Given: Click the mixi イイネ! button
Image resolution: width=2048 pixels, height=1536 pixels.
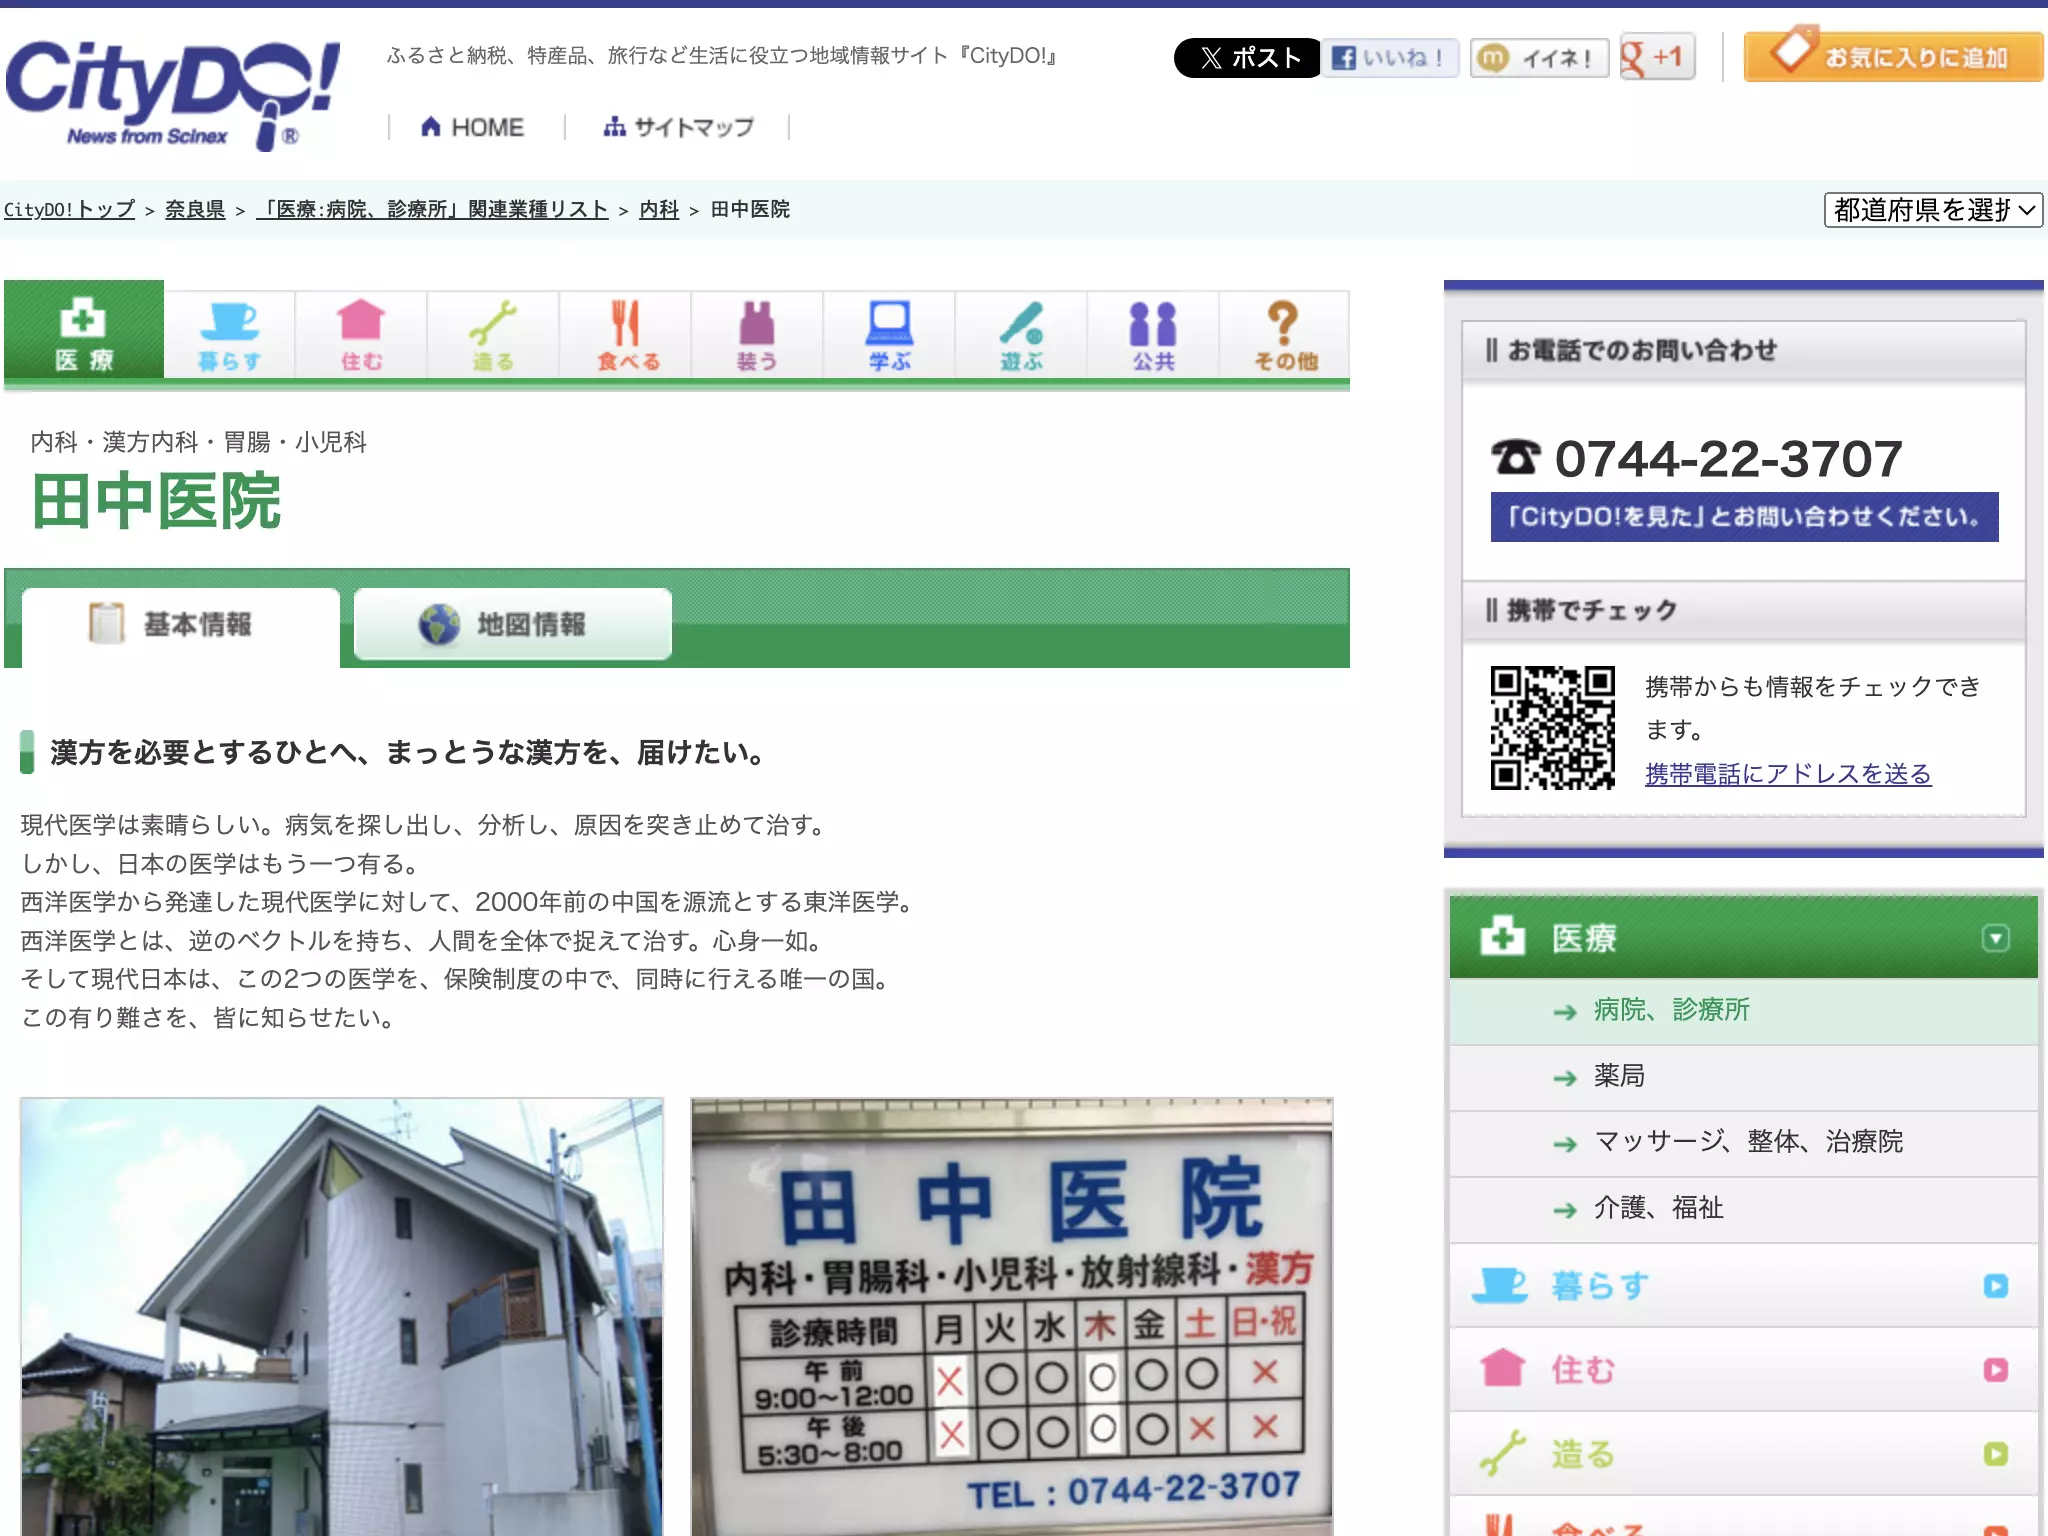Looking at the screenshot, I should pyautogui.click(x=1539, y=58).
